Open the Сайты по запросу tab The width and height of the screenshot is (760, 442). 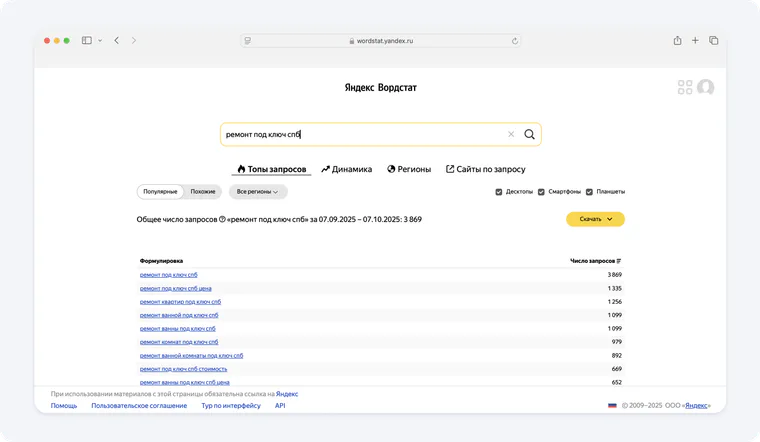(485, 169)
